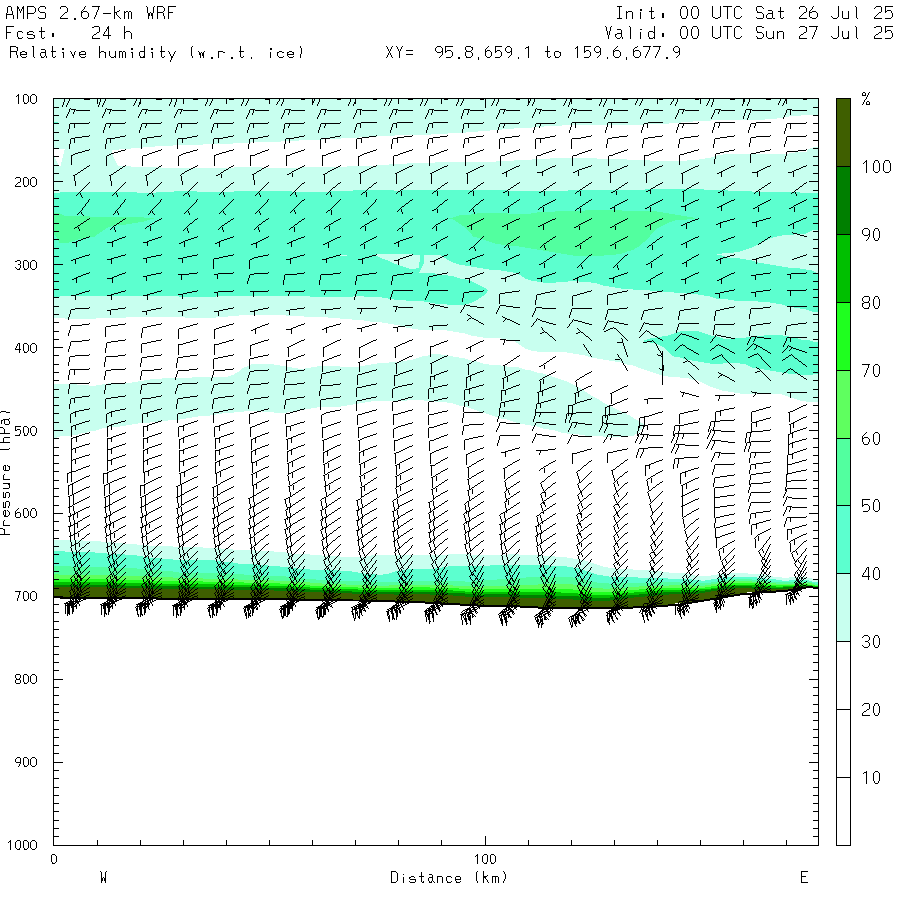Click the 100 hPa pressure axis label
900x900 pixels.
[x=26, y=99]
